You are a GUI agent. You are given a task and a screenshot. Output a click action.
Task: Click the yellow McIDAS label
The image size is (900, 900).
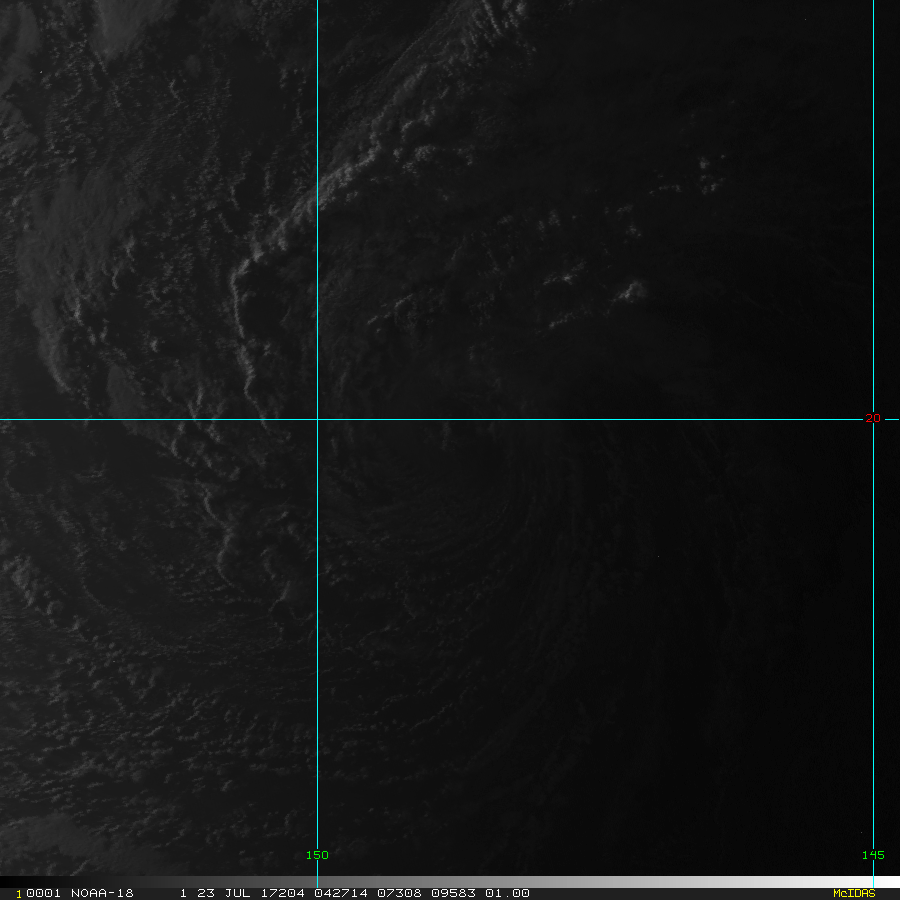[853, 893]
